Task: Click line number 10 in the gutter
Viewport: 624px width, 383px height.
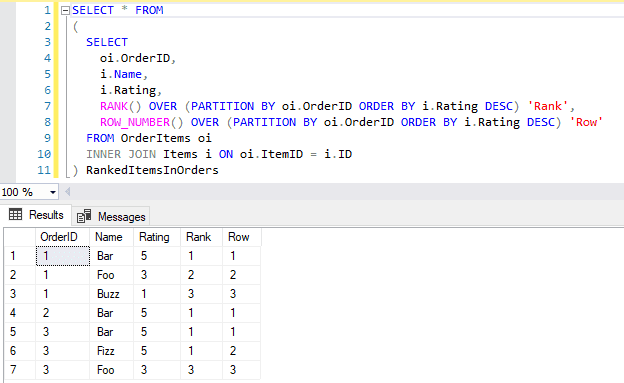Action: point(44,154)
